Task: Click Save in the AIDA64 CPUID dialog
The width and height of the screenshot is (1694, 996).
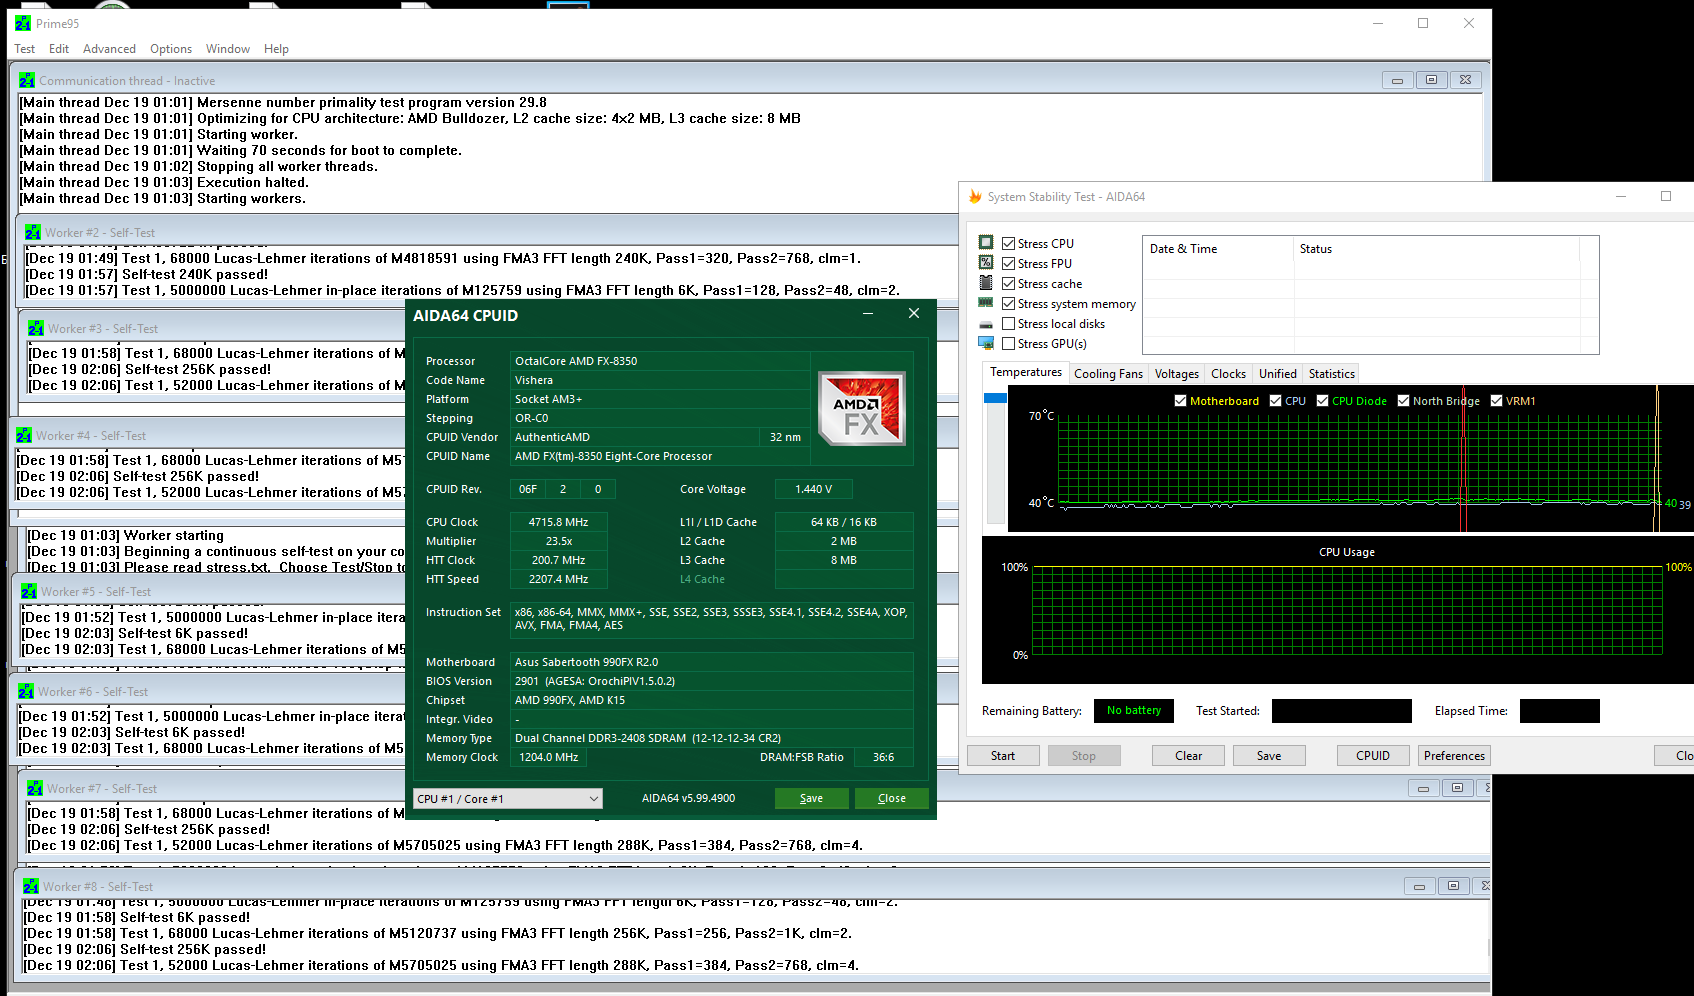Action: click(x=812, y=798)
